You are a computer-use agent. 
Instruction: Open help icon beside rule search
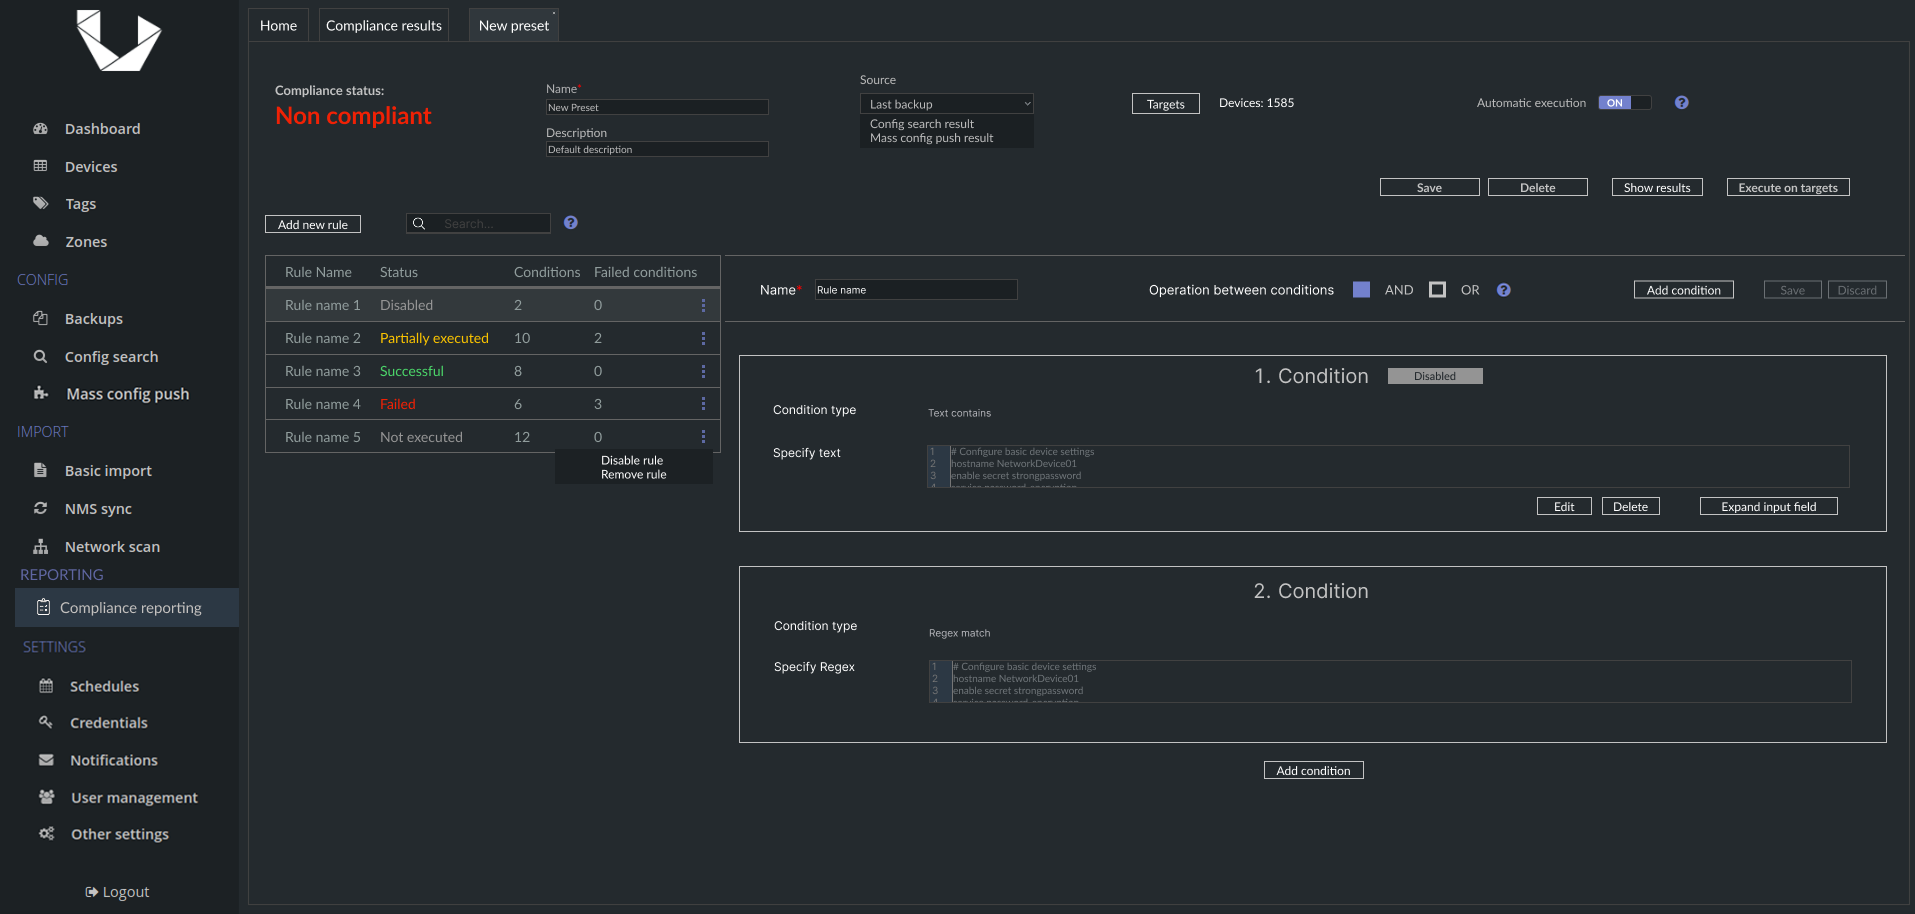pyautogui.click(x=571, y=223)
